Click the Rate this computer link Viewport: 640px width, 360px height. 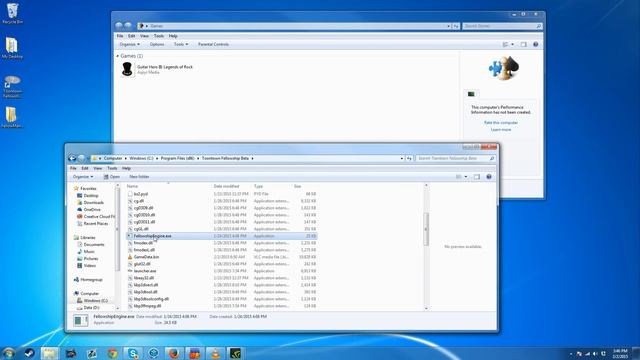501,122
